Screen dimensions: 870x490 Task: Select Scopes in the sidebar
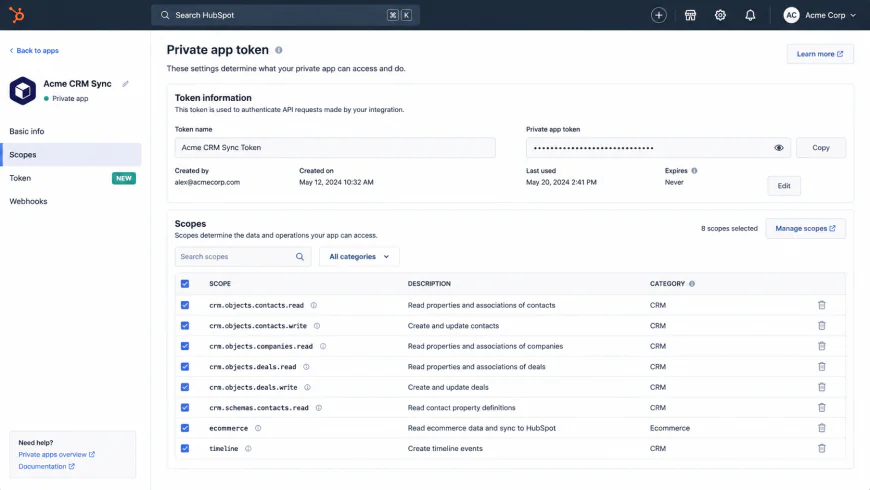coord(71,155)
